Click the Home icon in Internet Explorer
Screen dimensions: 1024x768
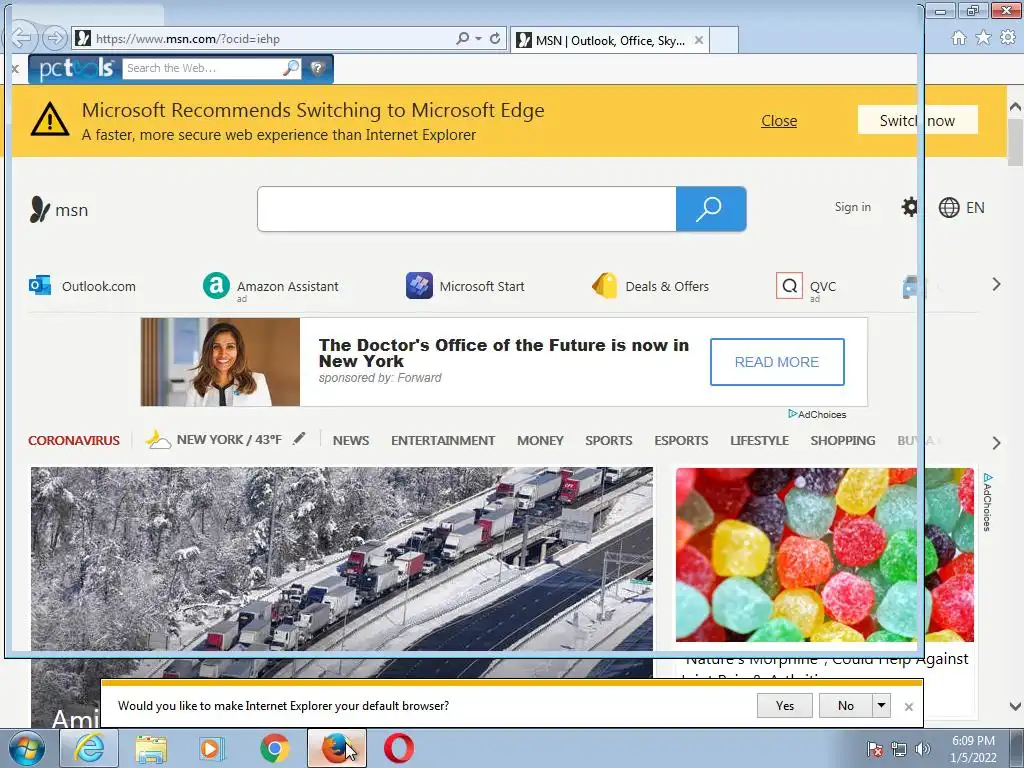(959, 38)
